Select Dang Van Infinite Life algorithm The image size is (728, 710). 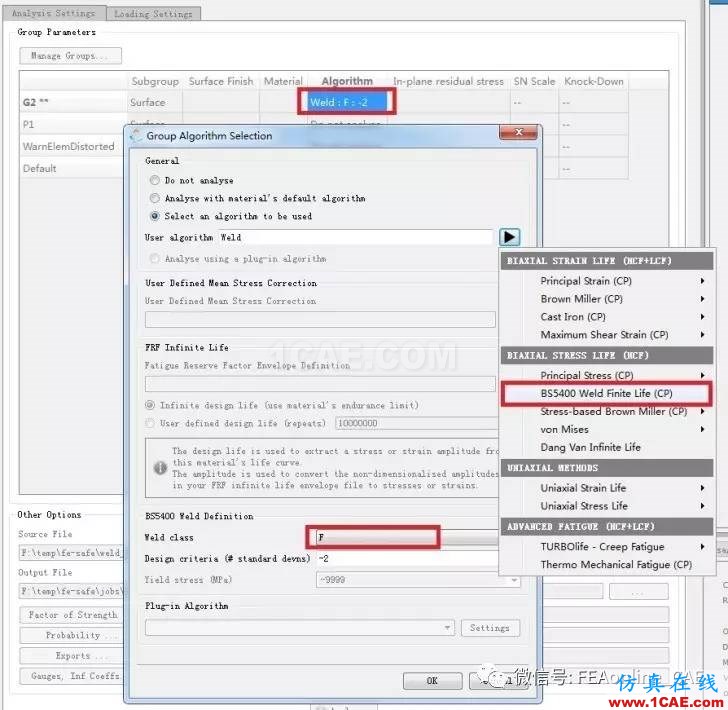[606, 447]
